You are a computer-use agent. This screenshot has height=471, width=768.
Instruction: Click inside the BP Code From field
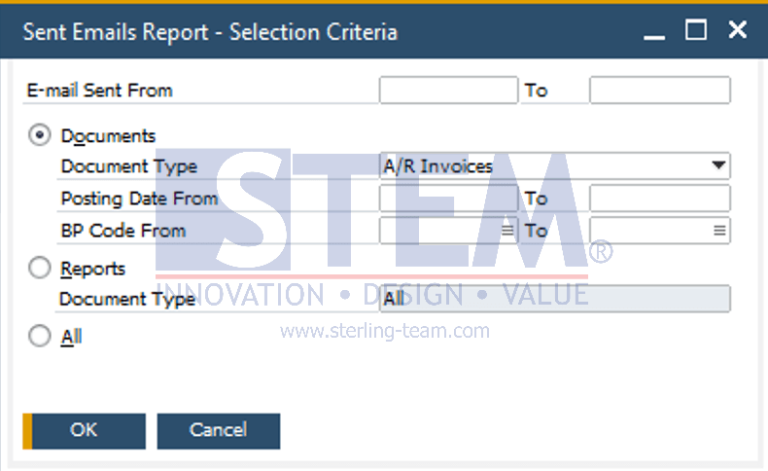pyautogui.click(x=438, y=231)
